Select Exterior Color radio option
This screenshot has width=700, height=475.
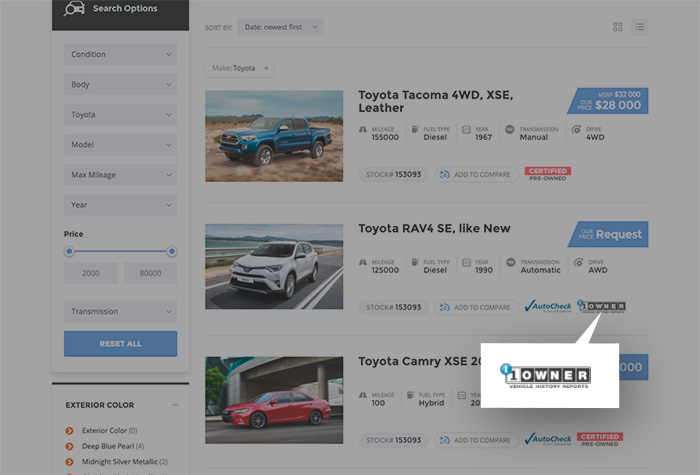click(70, 430)
